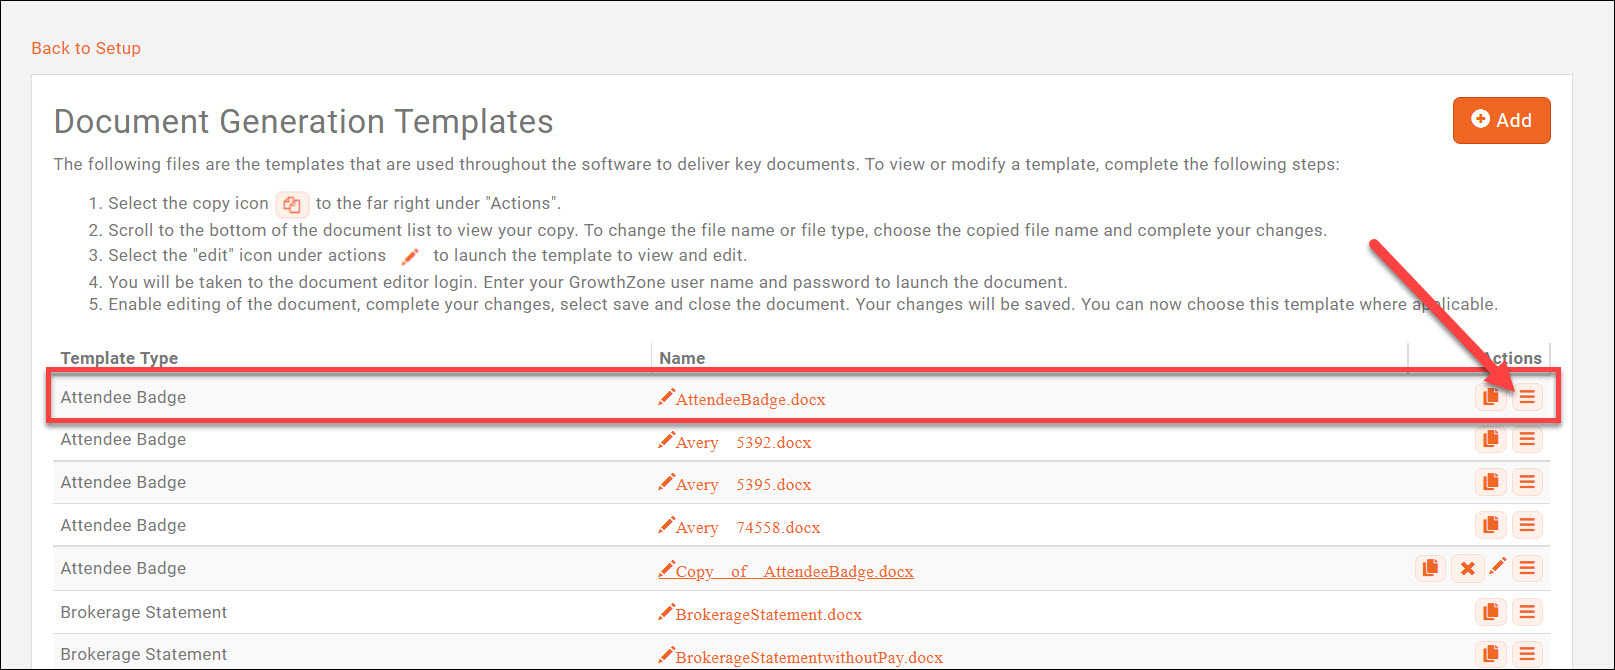Delete the Copy of AttendeeBadge.docx template
The image size is (1615, 670).
[1467, 568]
